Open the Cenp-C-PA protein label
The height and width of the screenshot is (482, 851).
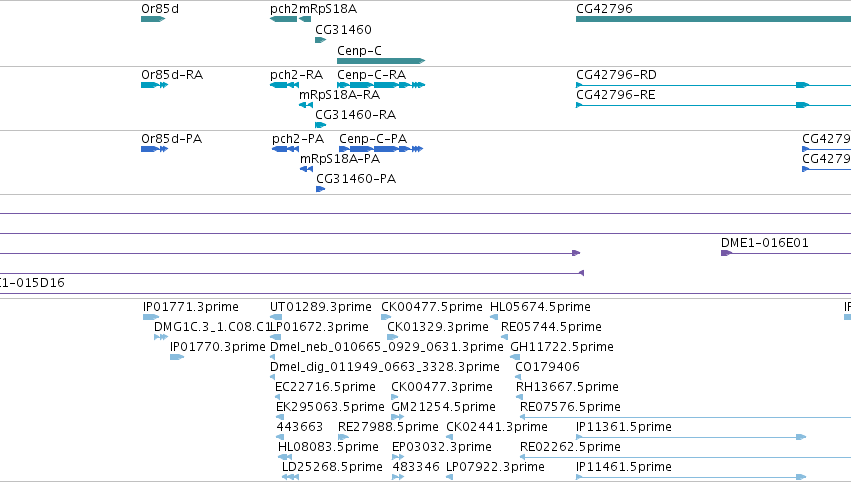click(x=373, y=139)
